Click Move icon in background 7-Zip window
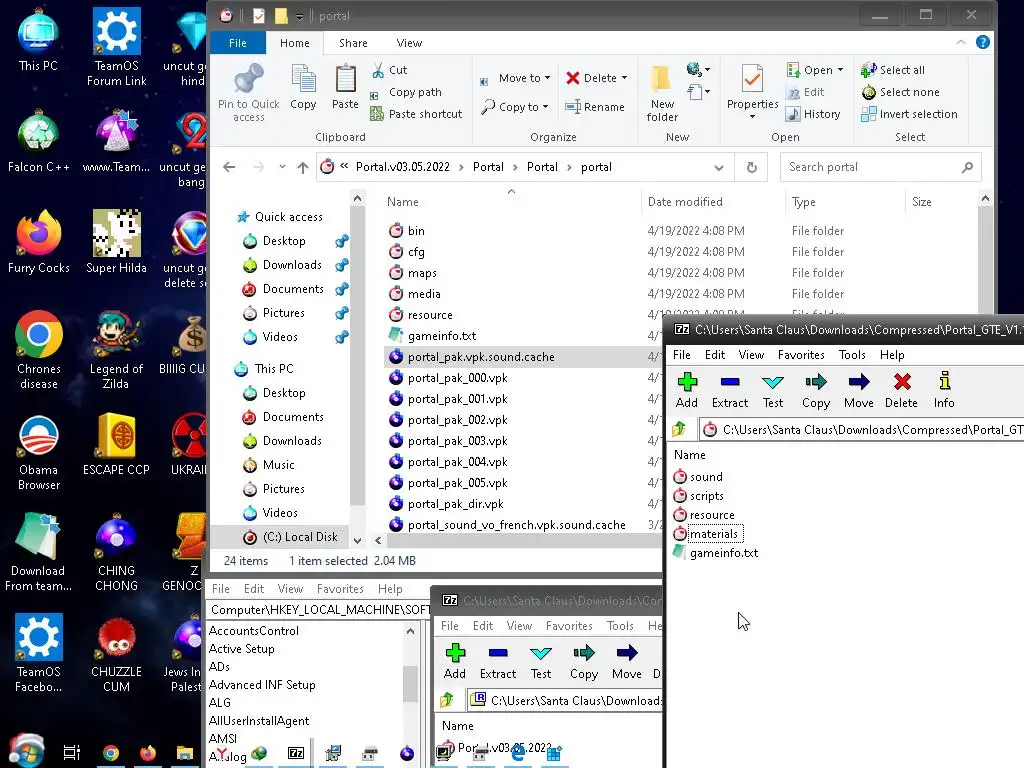This screenshot has width=1024, height=768. coord(627,653)
